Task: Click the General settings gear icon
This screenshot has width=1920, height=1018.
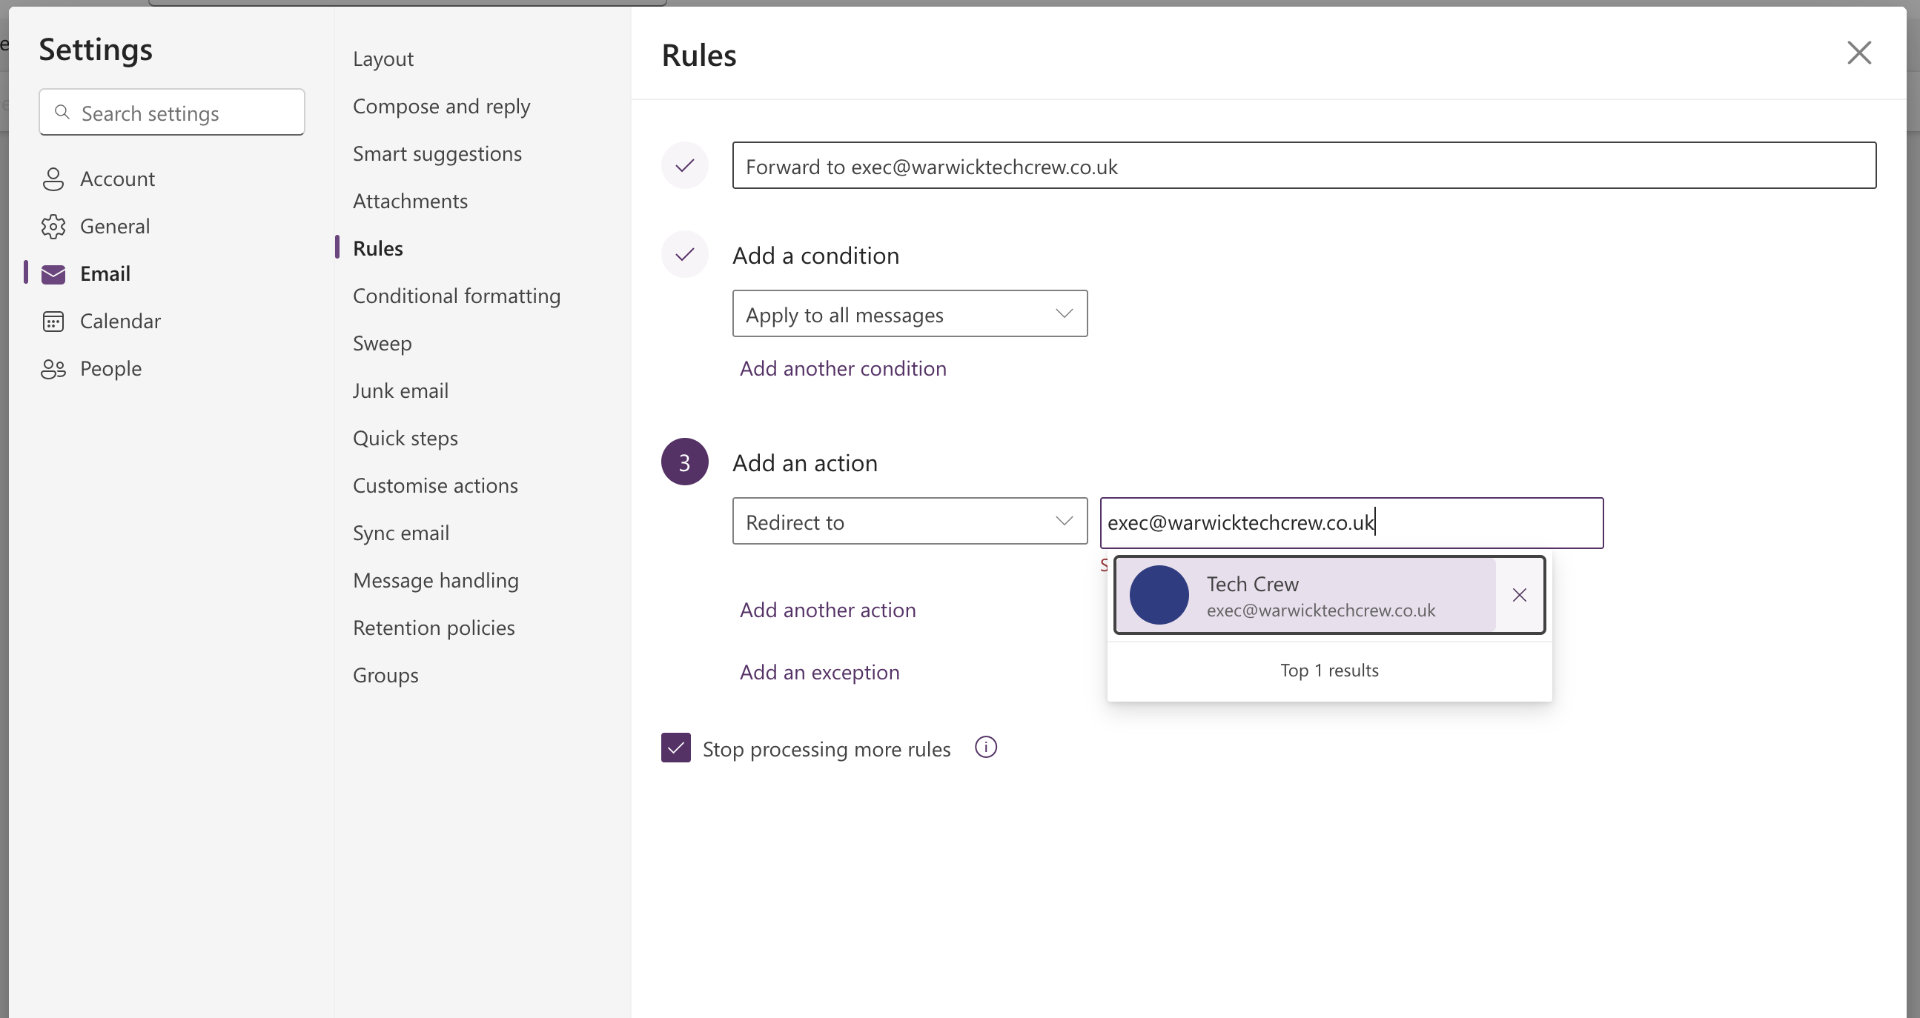Action: (x=53, y=226)
